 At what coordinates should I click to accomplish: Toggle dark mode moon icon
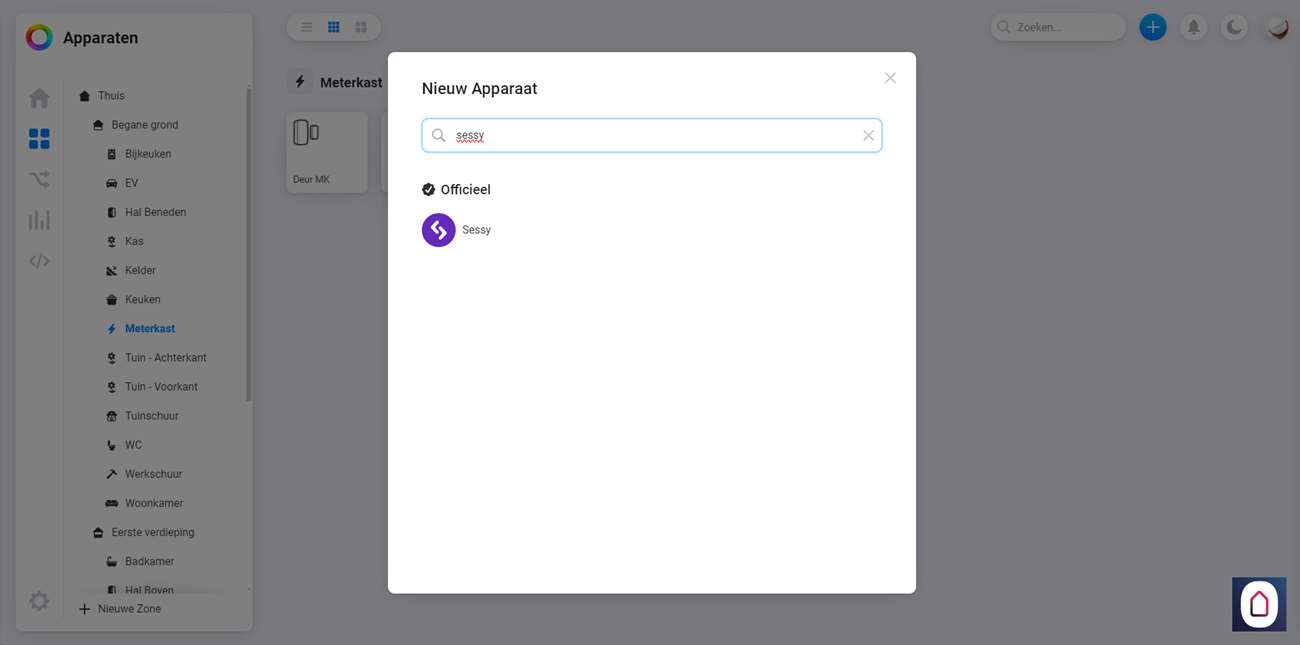point(1235,27)
